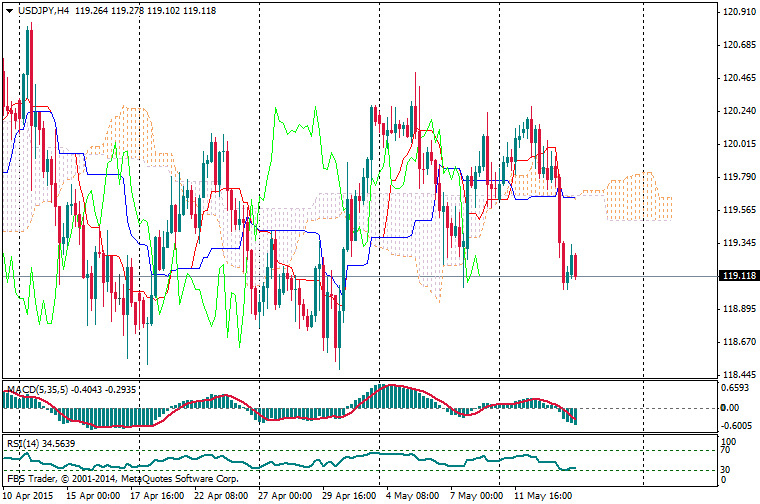Select the 22 Apr 08:00 time label

(221, 496)
